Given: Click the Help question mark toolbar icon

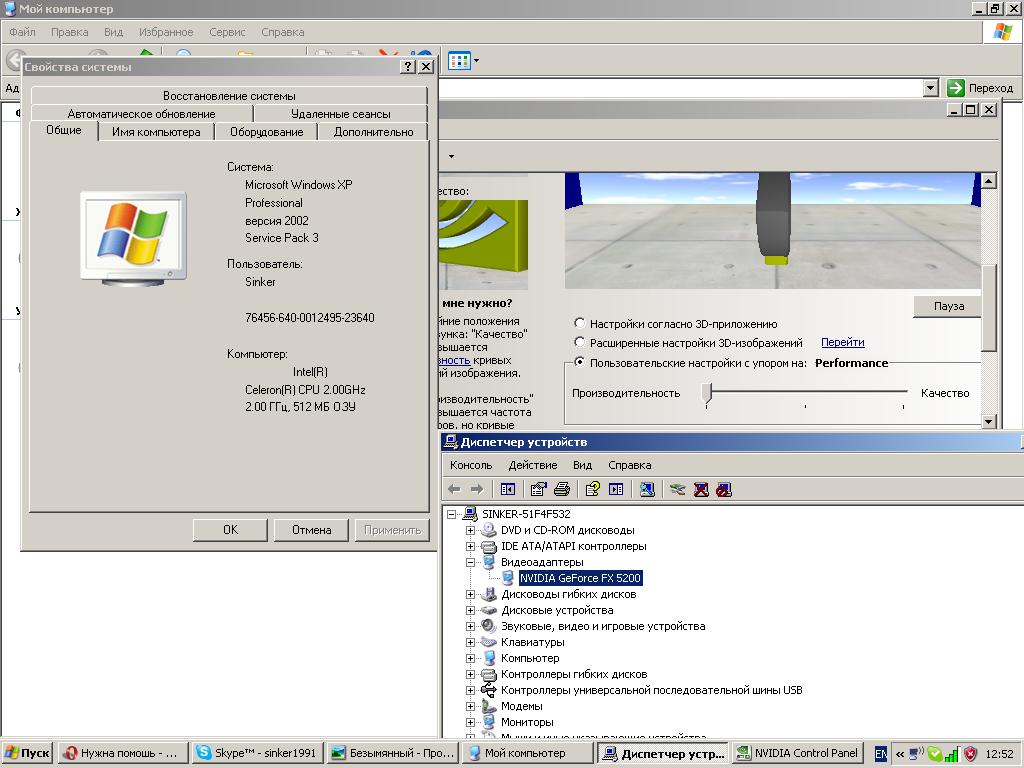Looking at the screenshot, I should [x=592, y=489].
